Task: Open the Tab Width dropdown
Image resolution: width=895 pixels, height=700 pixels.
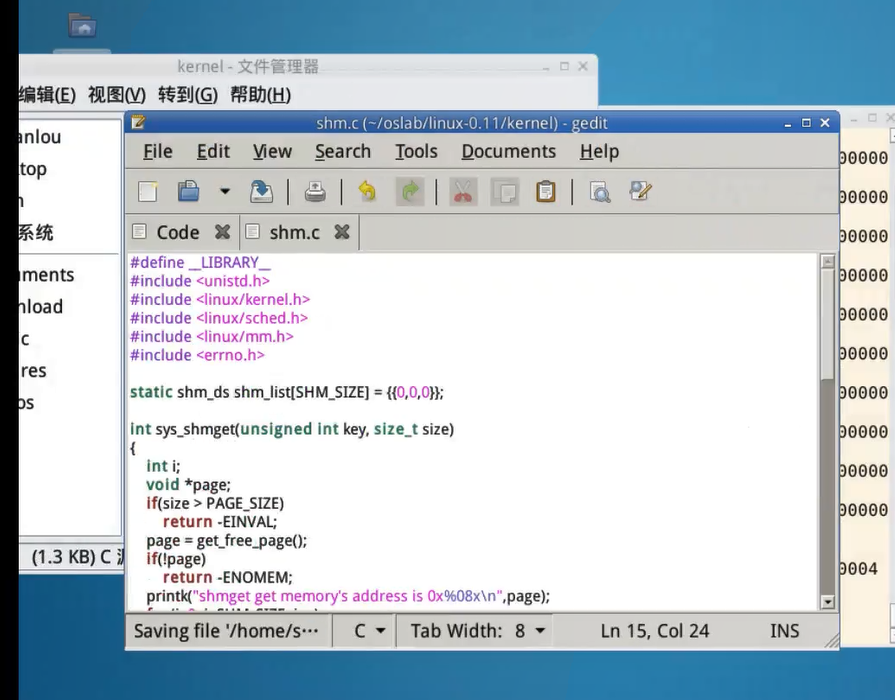Action: click(478, 631)
